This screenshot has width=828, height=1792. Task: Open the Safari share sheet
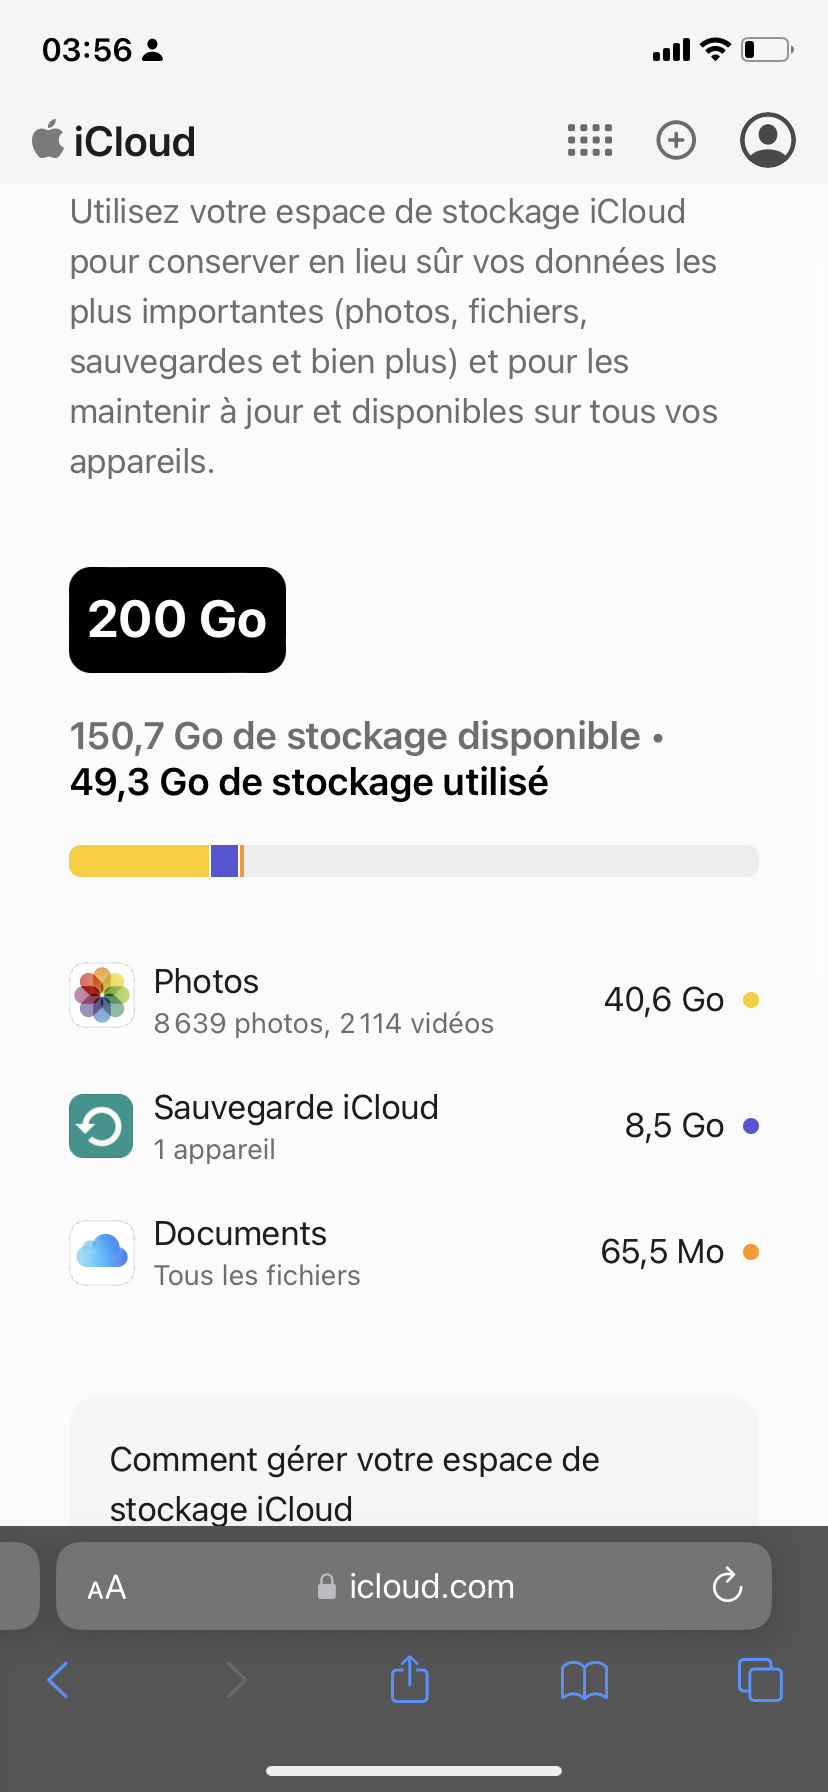pos(409,1679)
